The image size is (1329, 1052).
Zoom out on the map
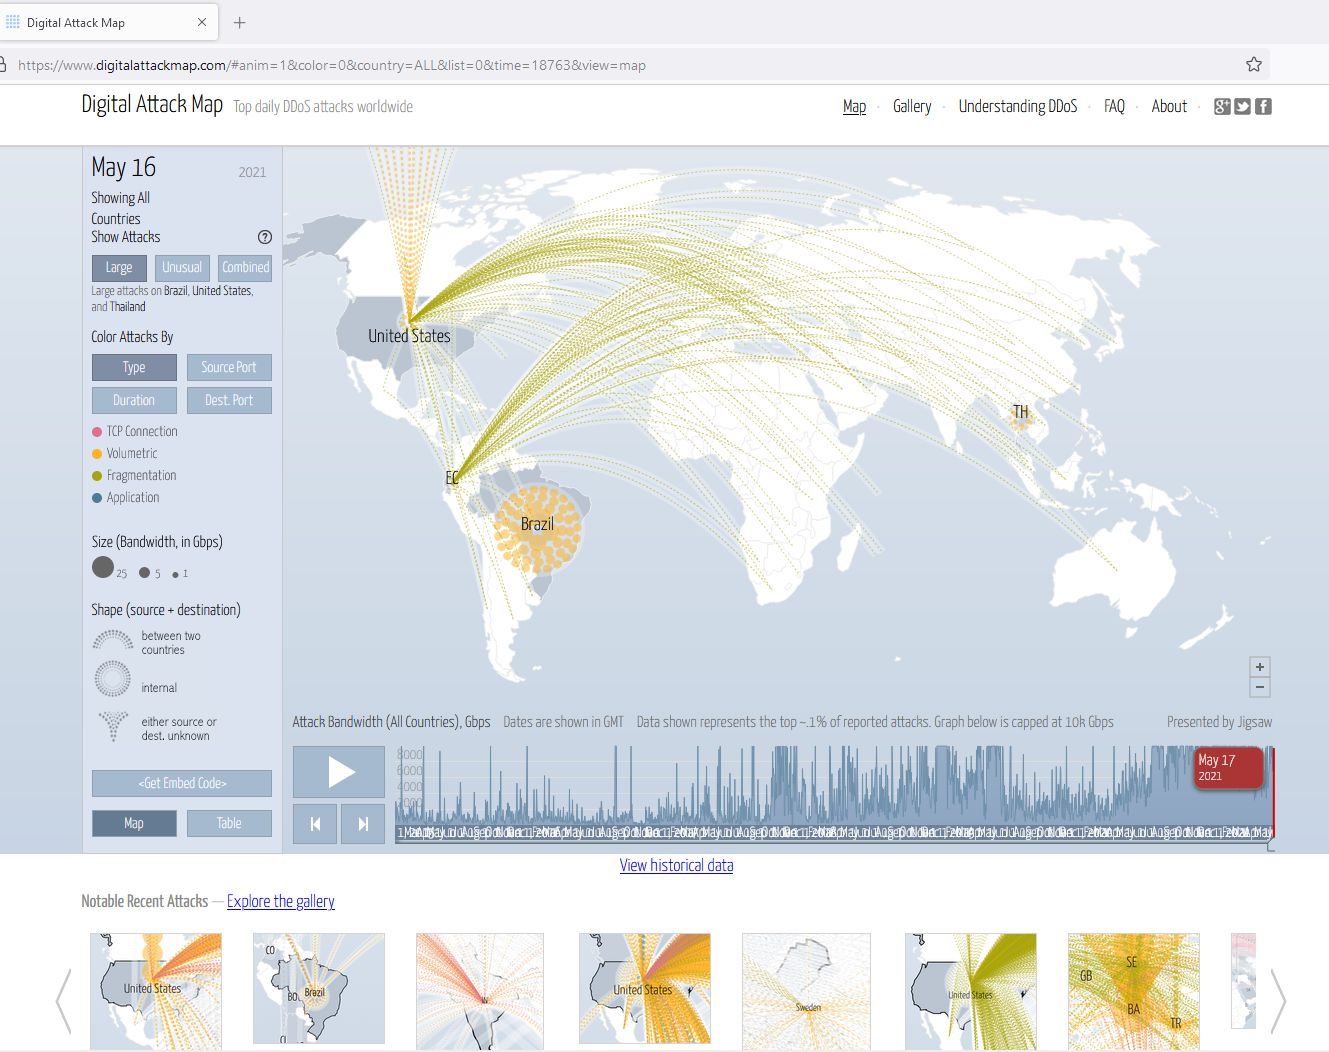pyautogui.click(x=1260, y=687)
